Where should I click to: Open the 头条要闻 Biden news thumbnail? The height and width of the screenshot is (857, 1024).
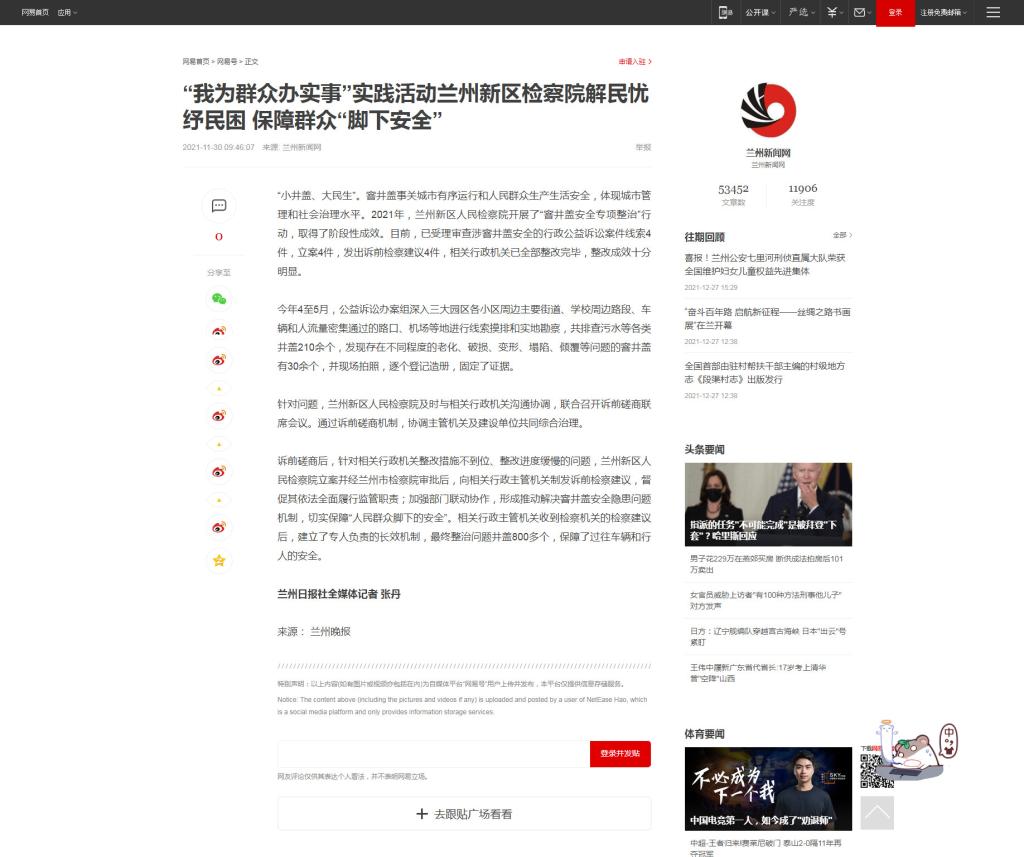768,503
